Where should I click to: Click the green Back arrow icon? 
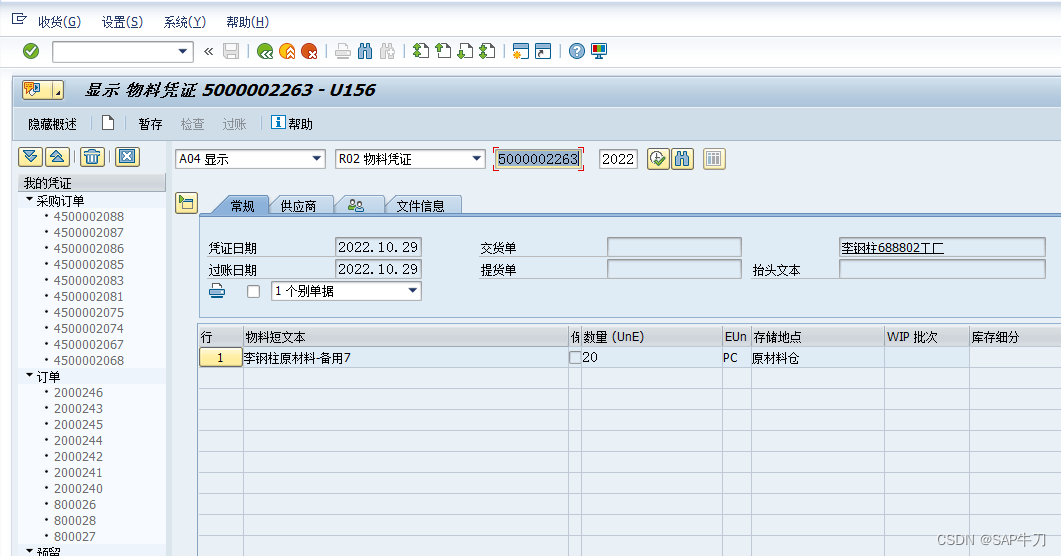click(x=265, y=51)
